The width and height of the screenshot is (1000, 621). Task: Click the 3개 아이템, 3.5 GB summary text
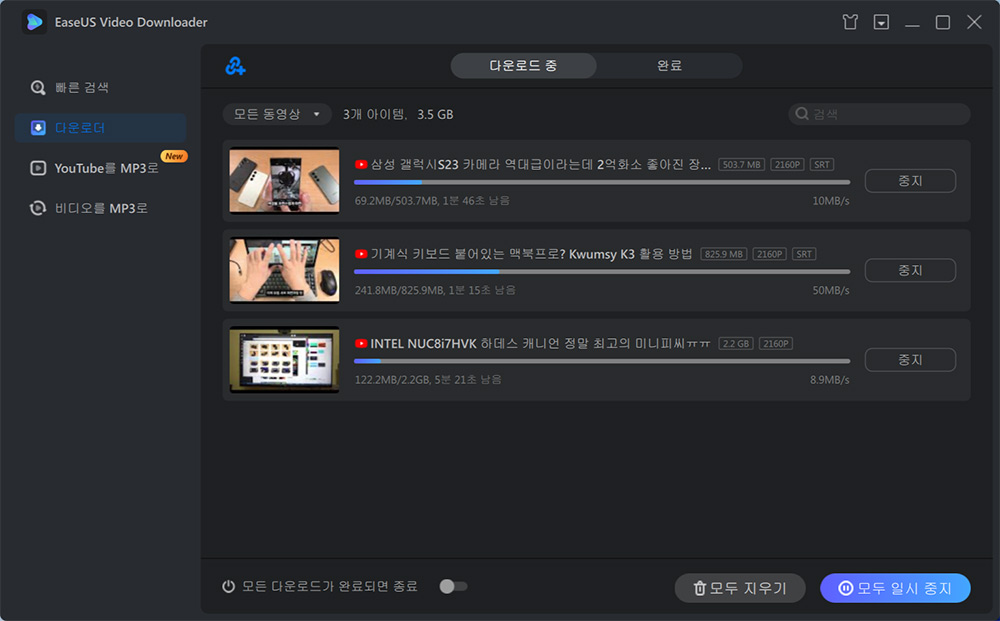(x=398, y=114)
